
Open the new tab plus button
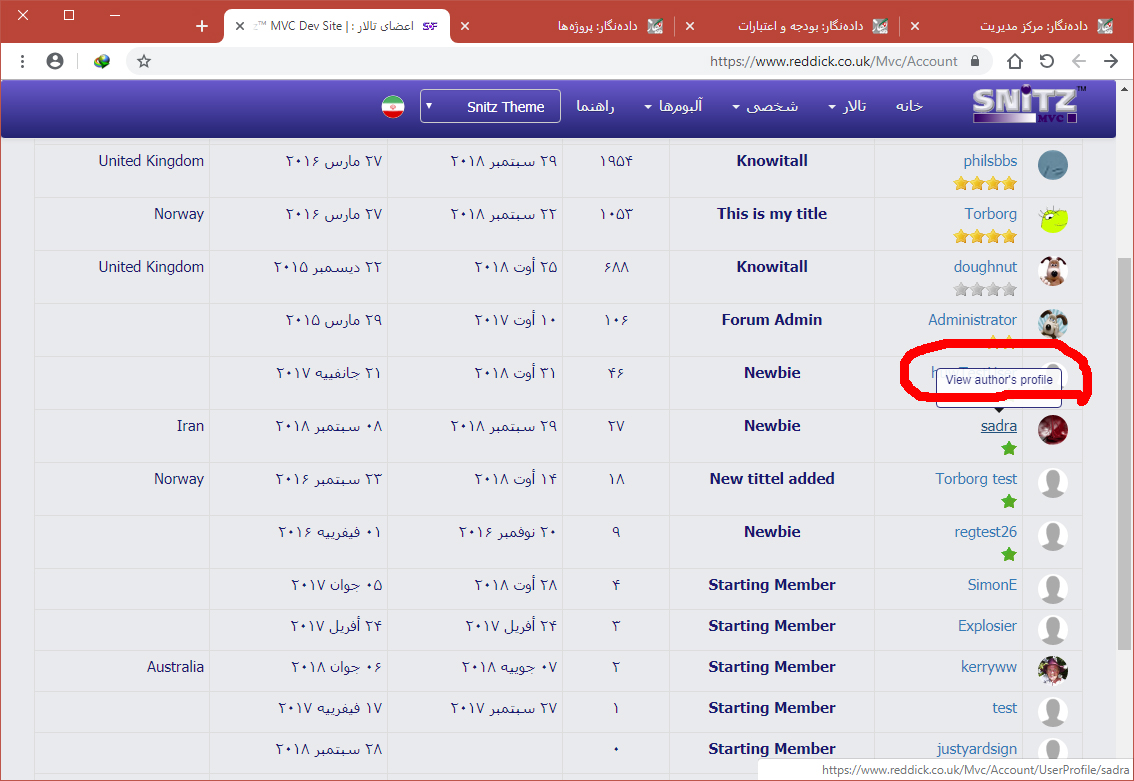tap(202, 26)
